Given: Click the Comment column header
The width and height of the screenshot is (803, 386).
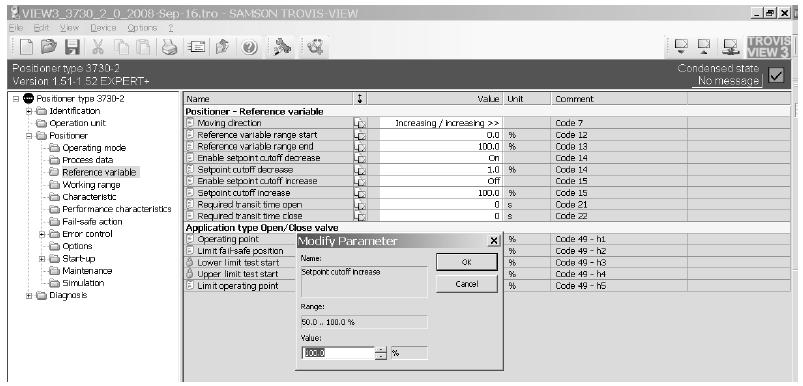Looking at the screenshot, I should tap(620, 99).
